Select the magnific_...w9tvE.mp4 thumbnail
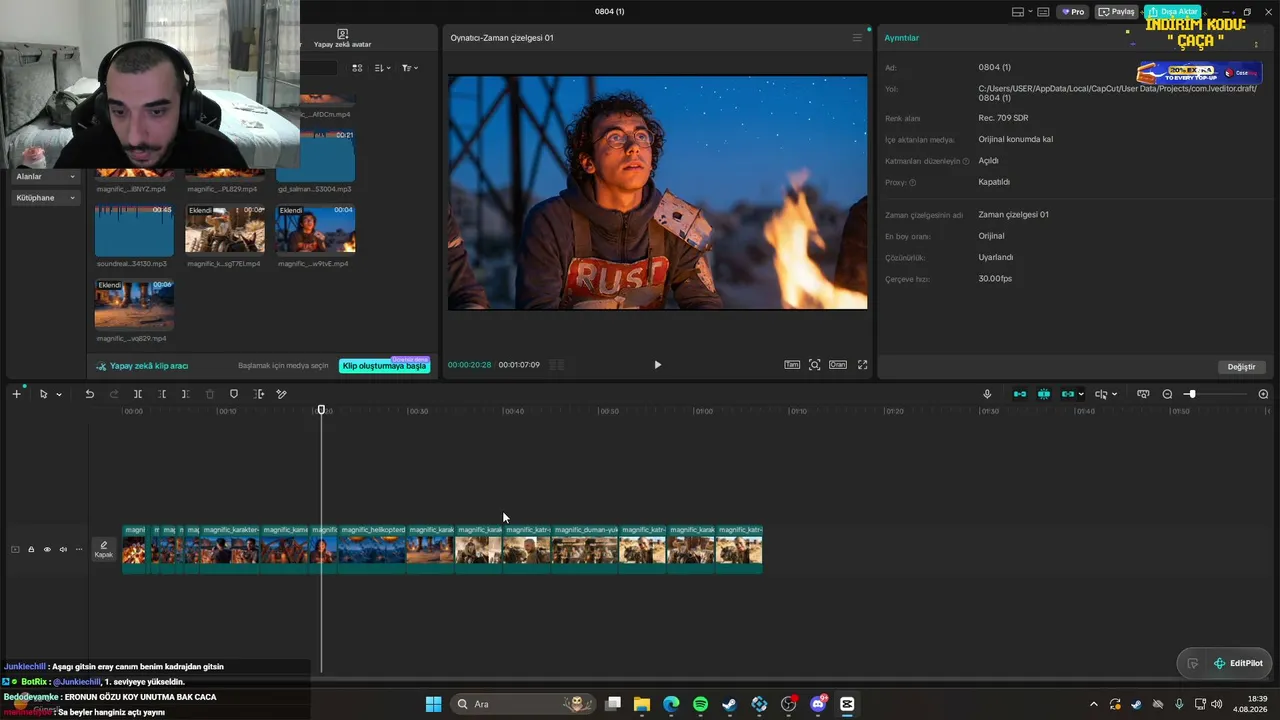This screenshot has height=720, width=1280. click(315, 231)
